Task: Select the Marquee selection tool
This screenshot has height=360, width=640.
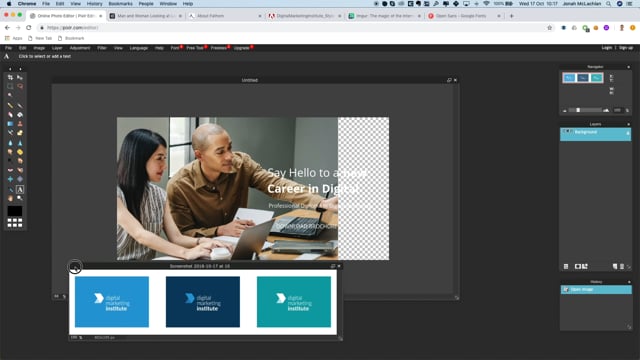Action: click(10, 86)
